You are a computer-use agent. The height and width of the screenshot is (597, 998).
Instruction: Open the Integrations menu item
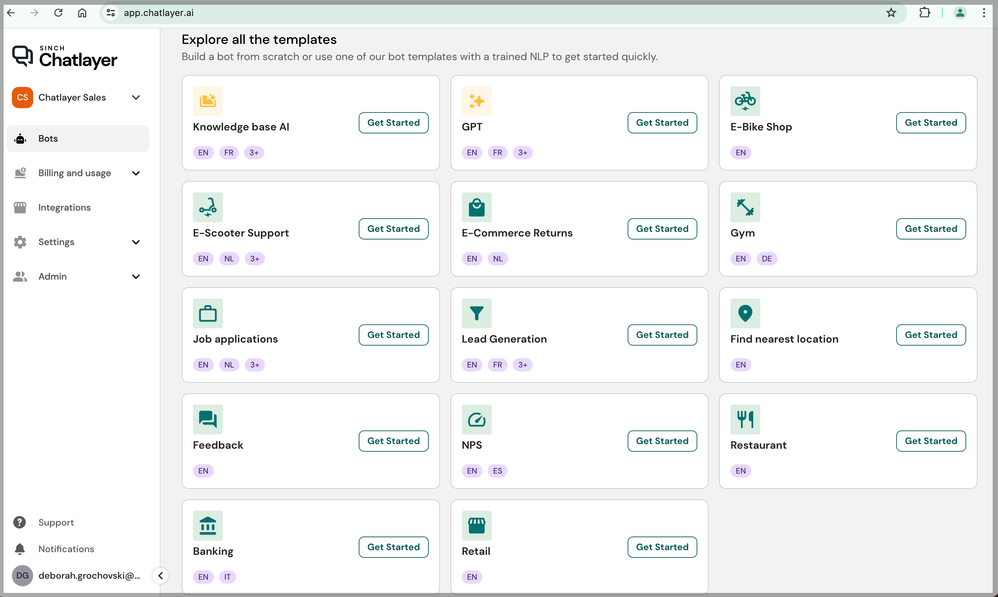pos(78,207)
